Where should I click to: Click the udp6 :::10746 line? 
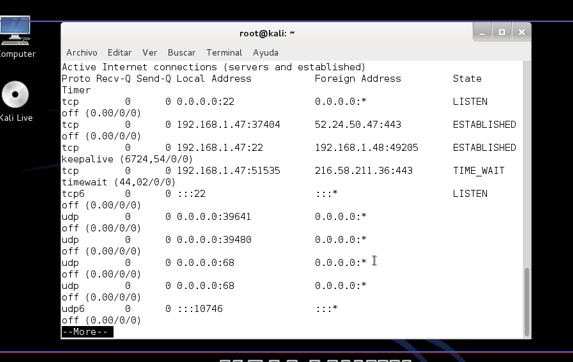point(199,309)
